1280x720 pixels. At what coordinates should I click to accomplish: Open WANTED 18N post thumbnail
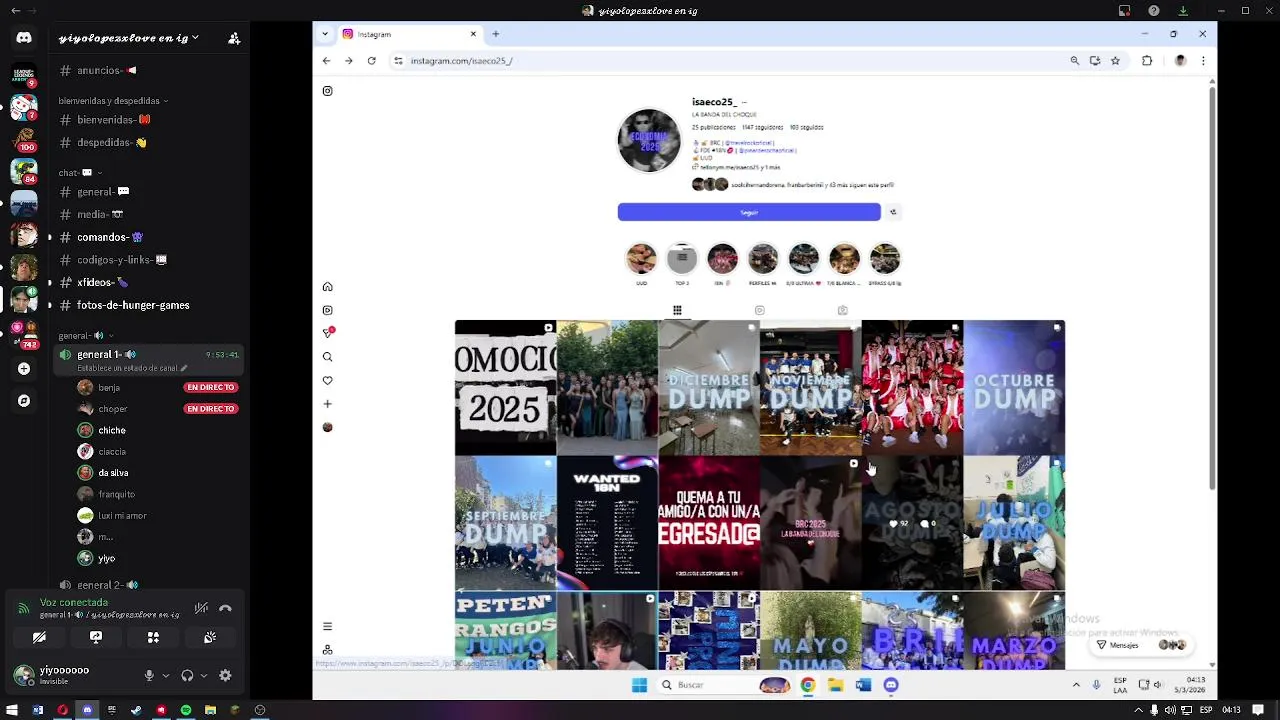coord(607,523)
